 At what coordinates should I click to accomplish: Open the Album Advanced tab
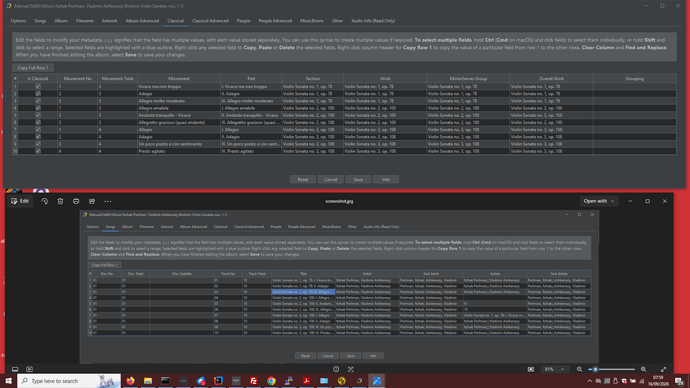(142, 21)
